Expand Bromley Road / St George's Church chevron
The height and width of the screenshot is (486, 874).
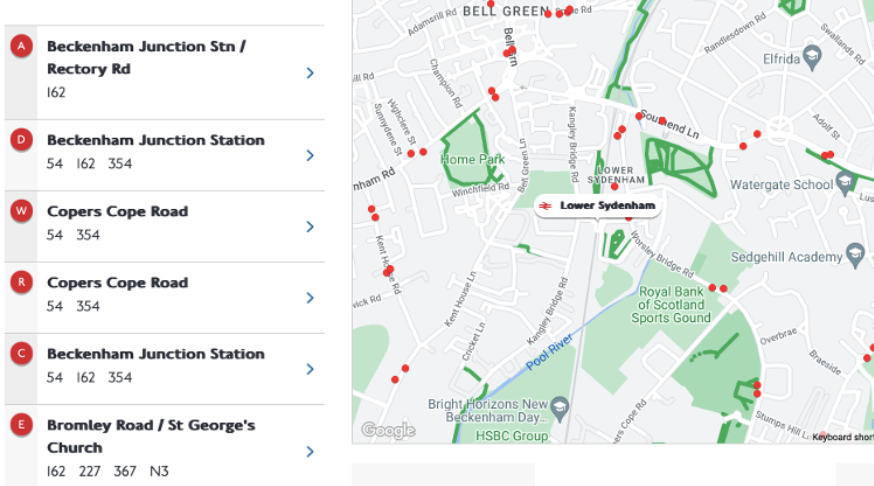(x=310, y=451)
